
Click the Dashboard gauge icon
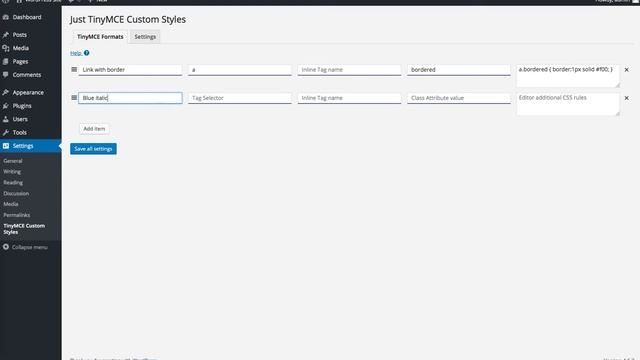6,17
